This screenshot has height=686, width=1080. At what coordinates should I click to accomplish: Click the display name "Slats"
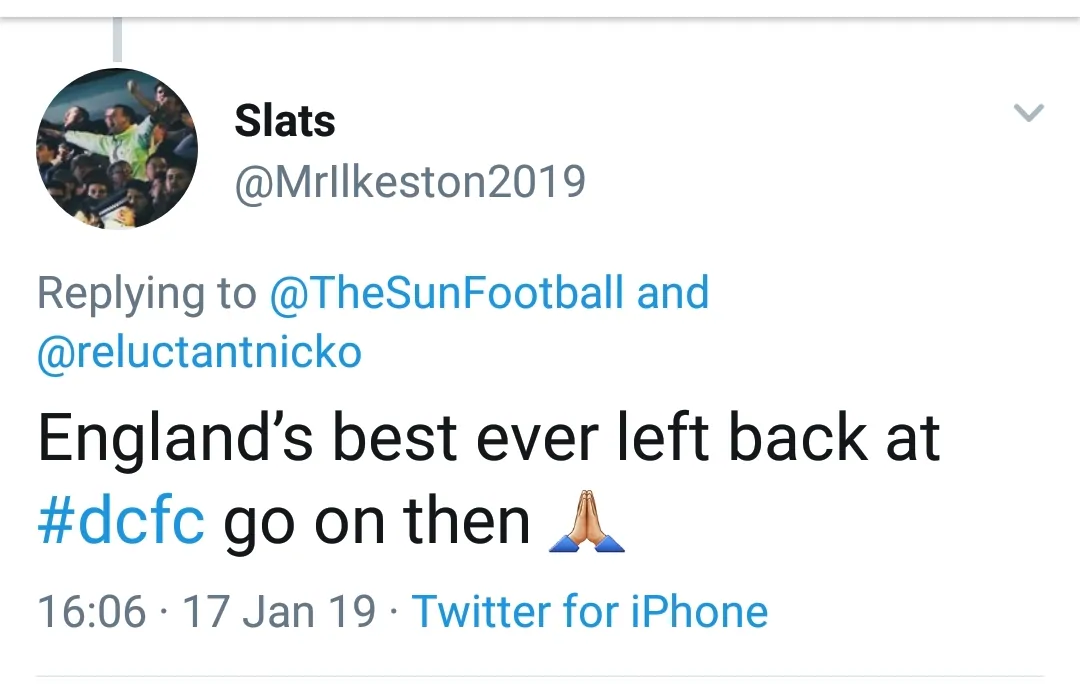285,121
